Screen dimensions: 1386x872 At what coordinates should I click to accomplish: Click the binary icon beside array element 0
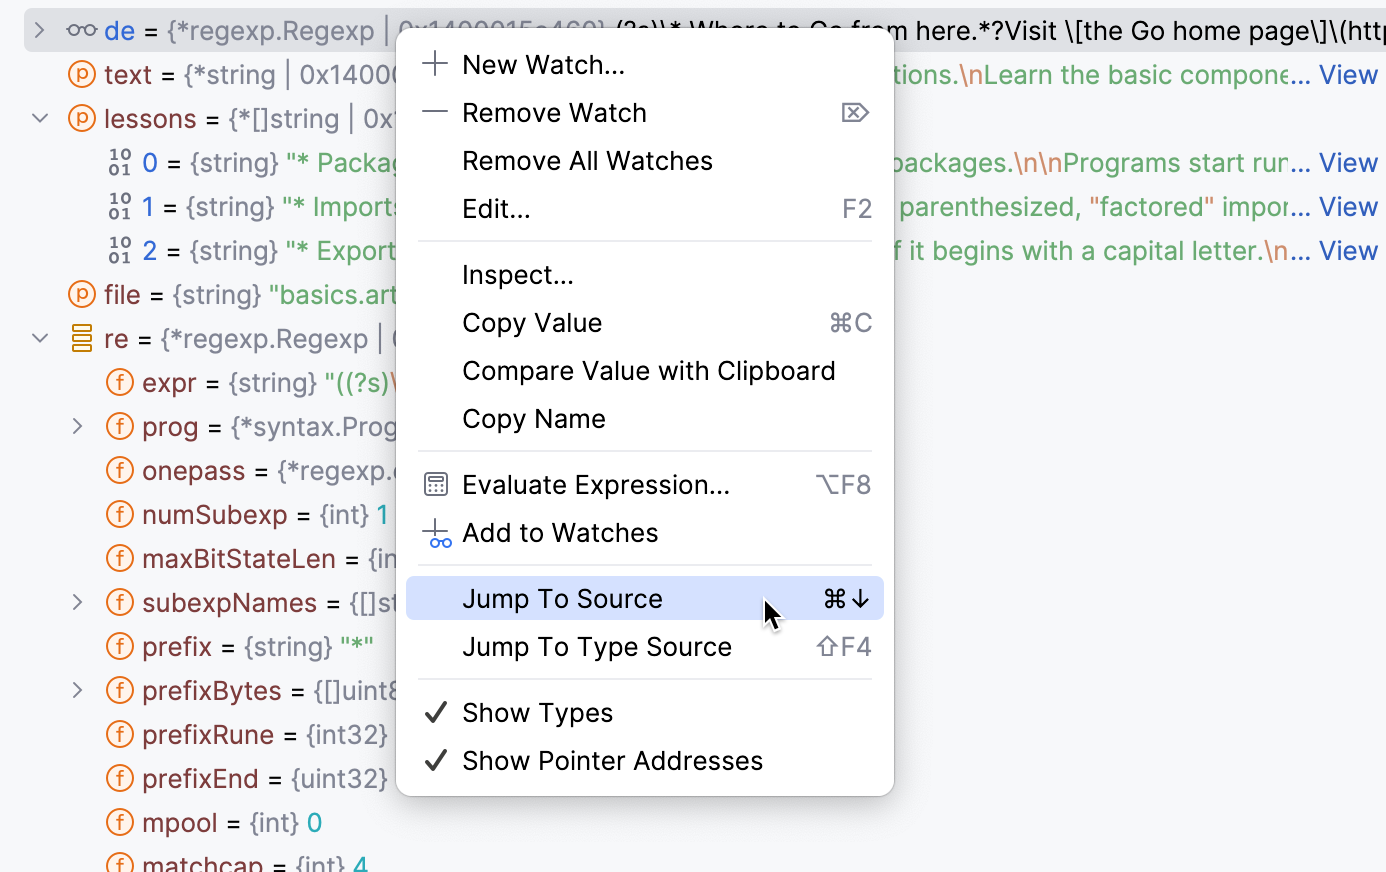click(x=119, y=162)
